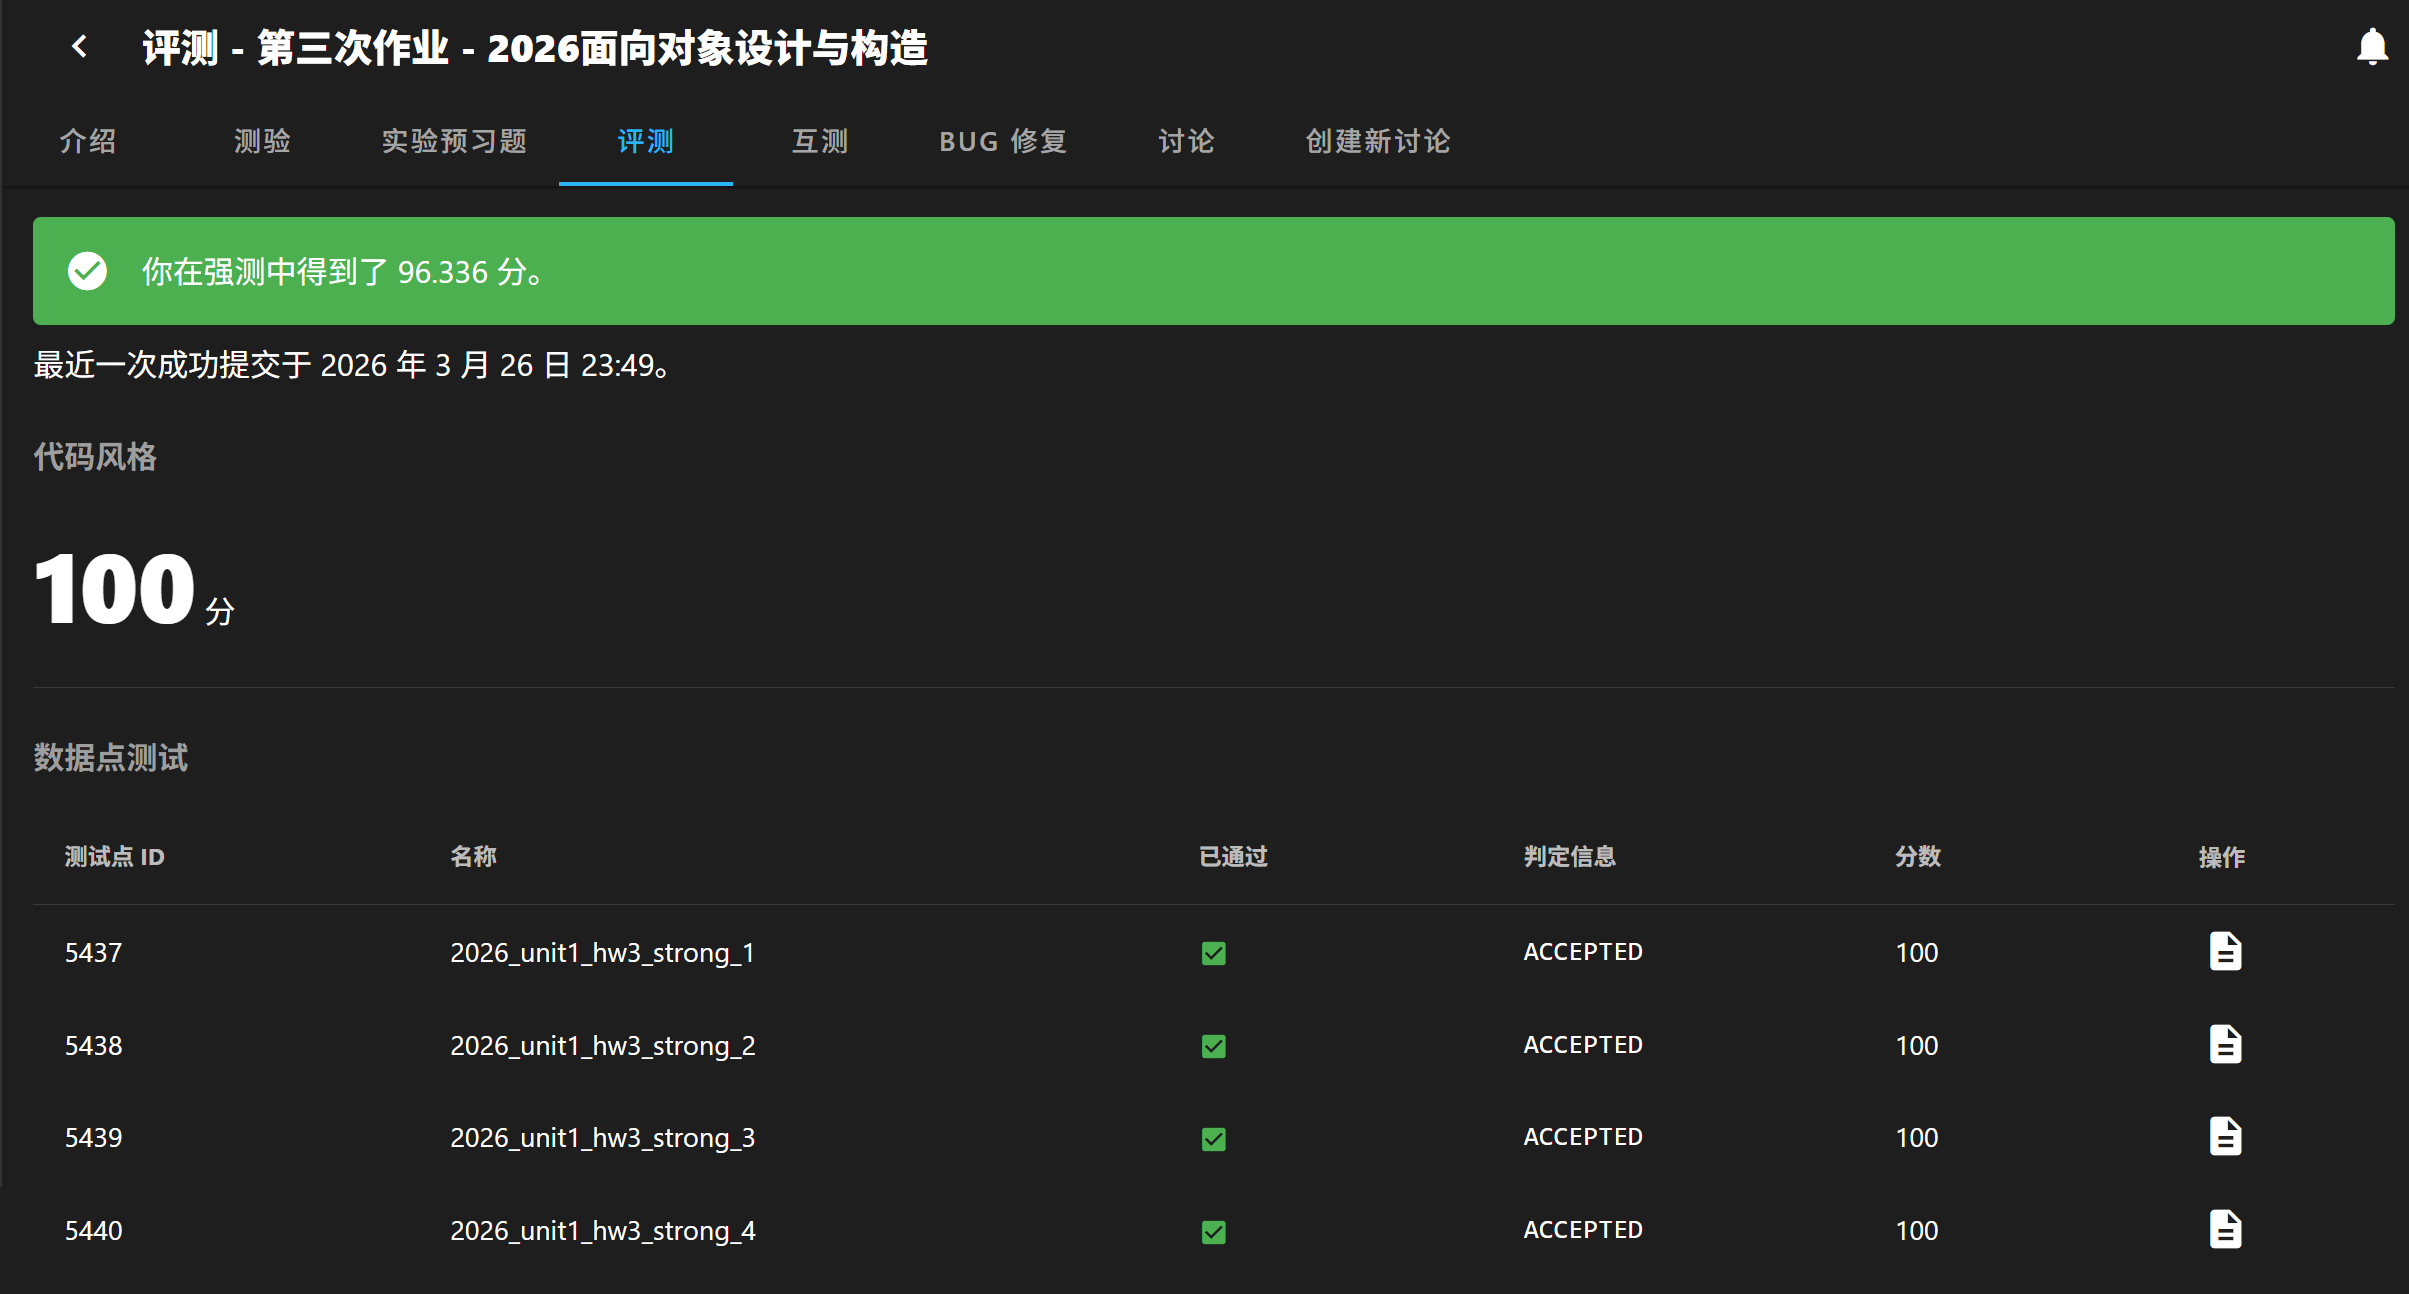The width and height of the screenshot is (2409, 1294).
Task: Toggle passed checkbox for strong_4 row
Action: tap(1213, 1231)
